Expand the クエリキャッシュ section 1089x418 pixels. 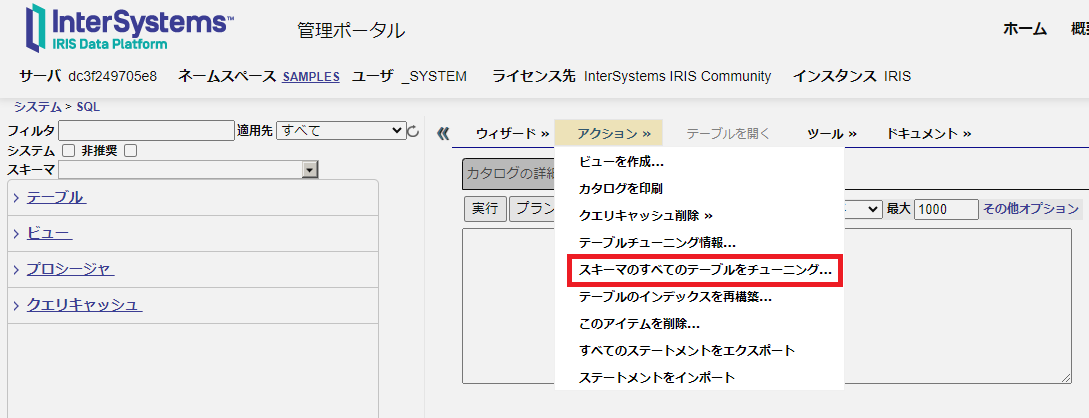coord(84,305)
